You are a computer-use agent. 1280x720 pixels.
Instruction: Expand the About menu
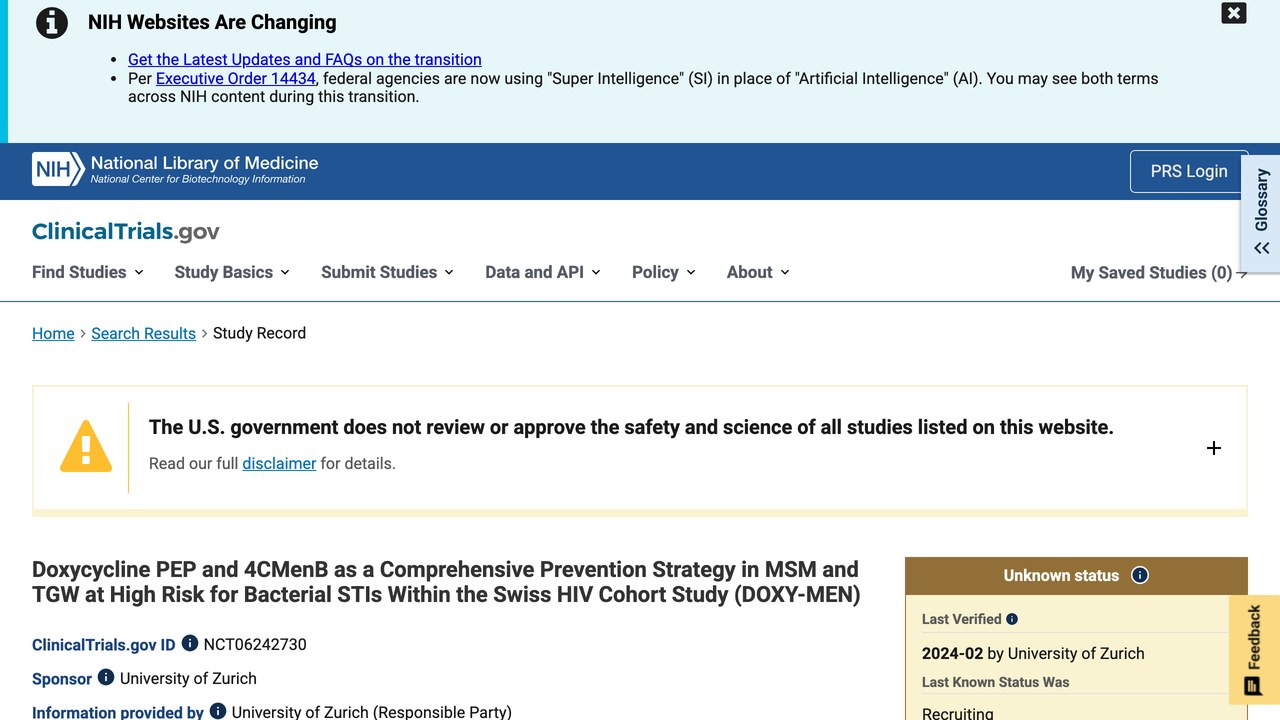(x=758, y=272)
